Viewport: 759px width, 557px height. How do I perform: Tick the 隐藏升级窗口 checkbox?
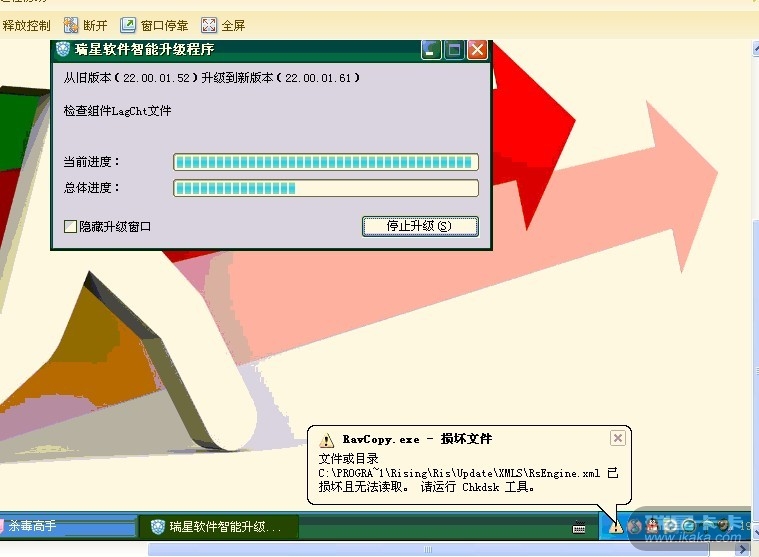pyautogui.click(x=70, y=226)
